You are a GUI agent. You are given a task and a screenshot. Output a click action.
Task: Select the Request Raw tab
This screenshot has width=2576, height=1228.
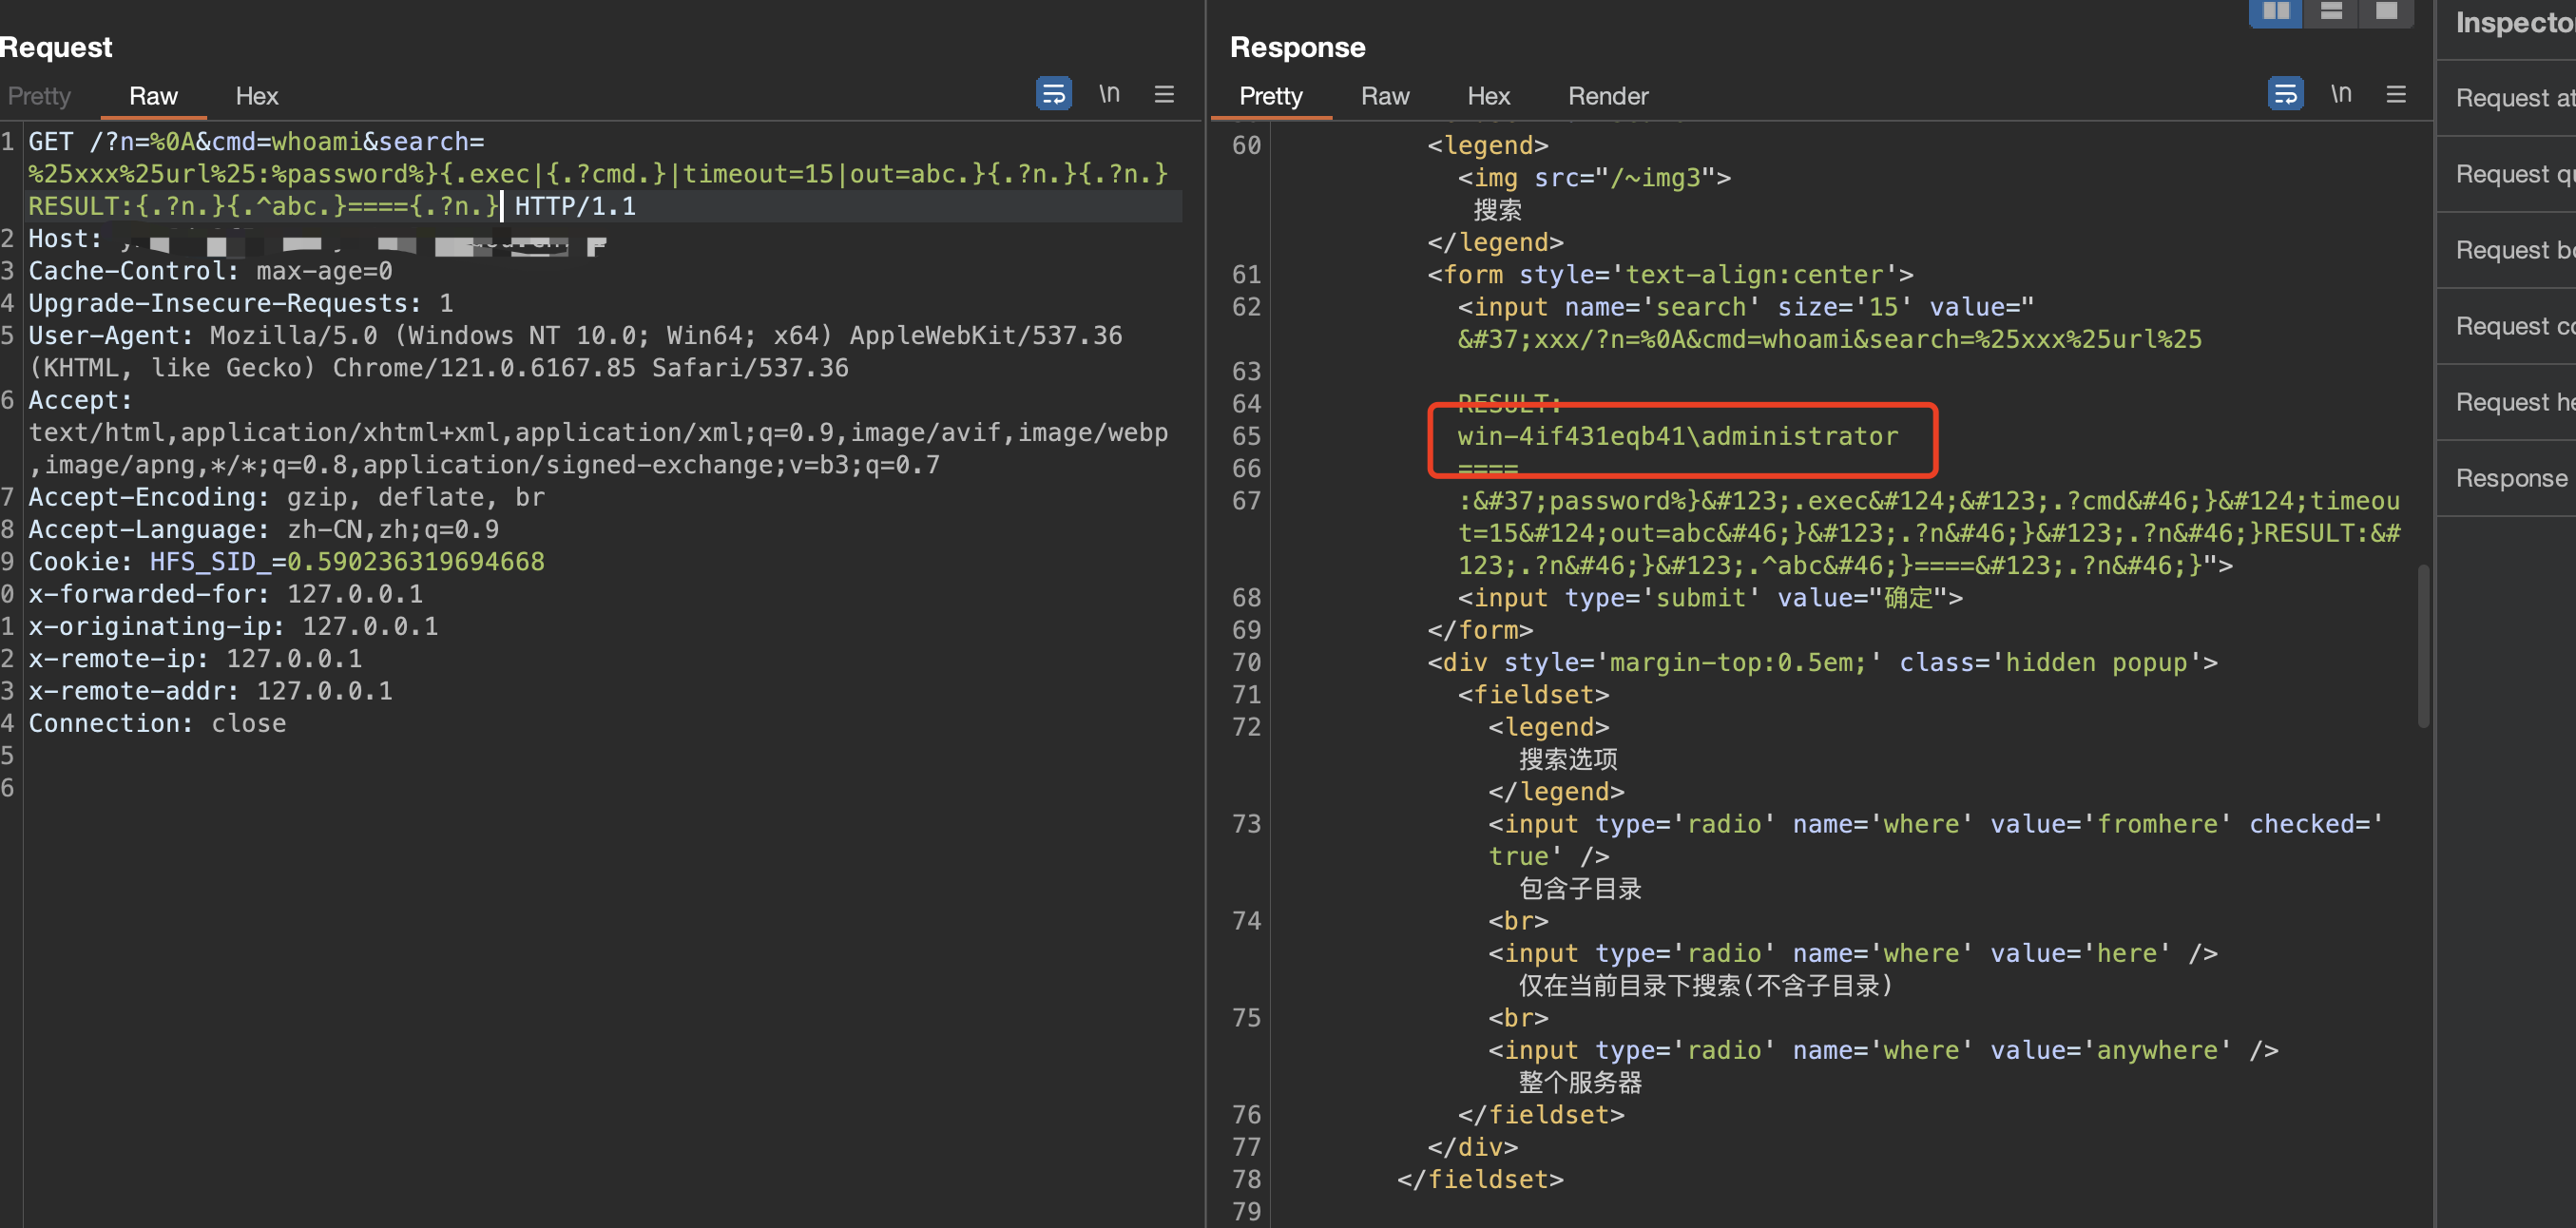(153, 96)
